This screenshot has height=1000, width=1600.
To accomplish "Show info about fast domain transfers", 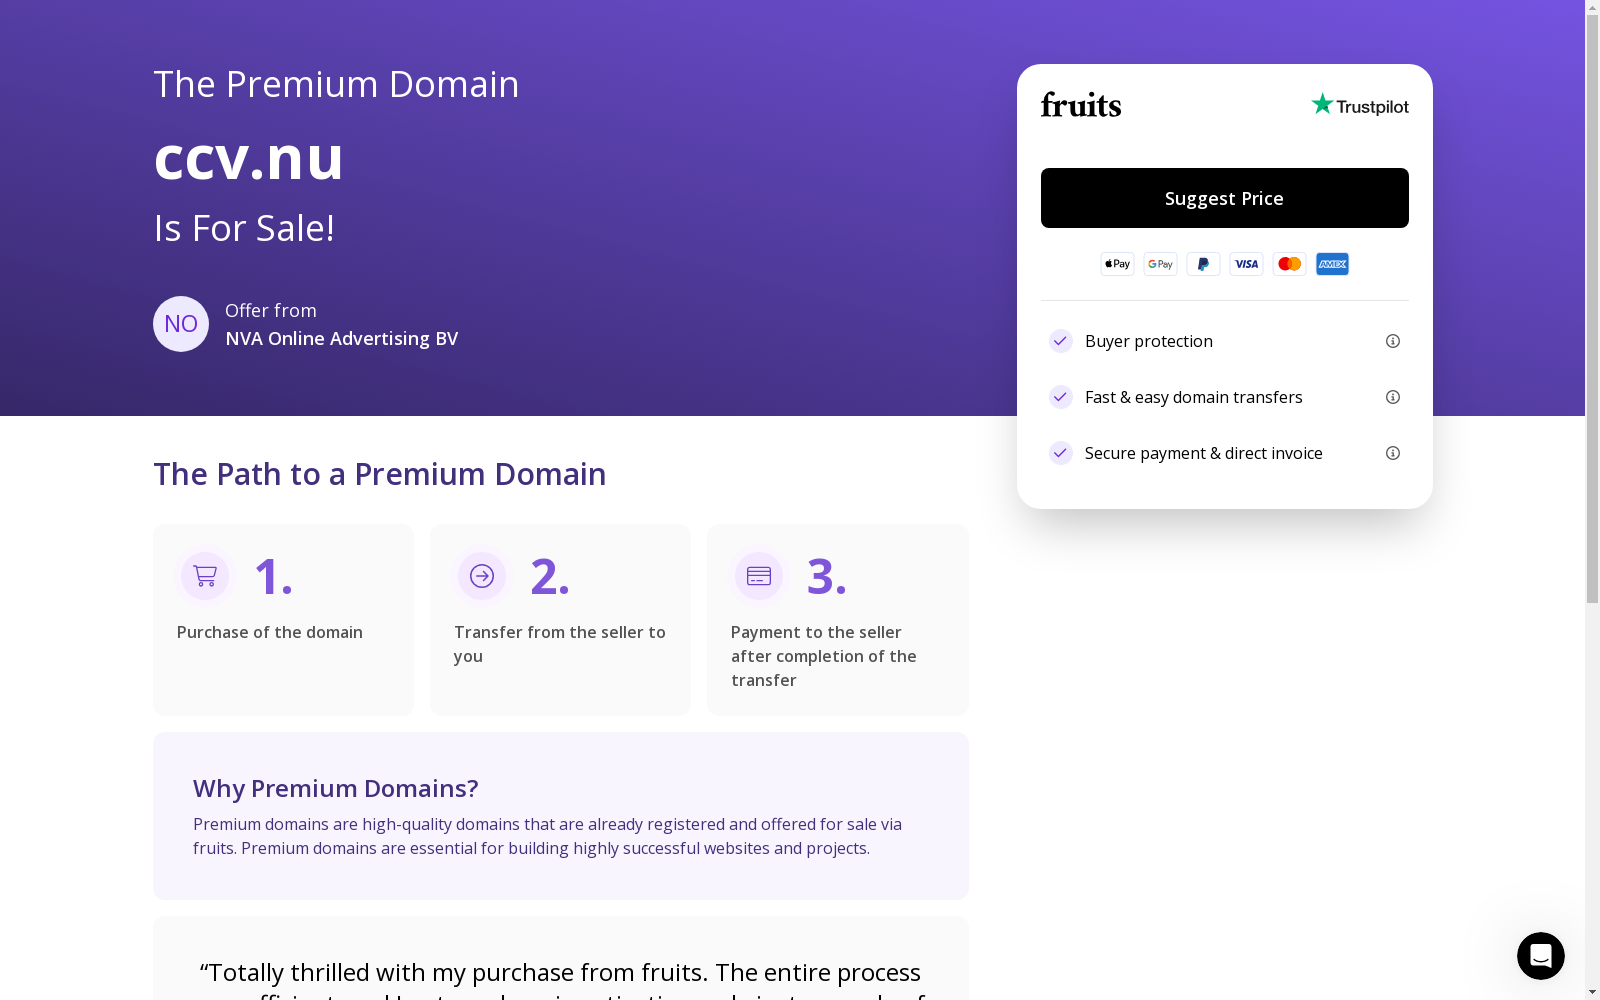I will pyautogui.click(x=1392, y=397).
